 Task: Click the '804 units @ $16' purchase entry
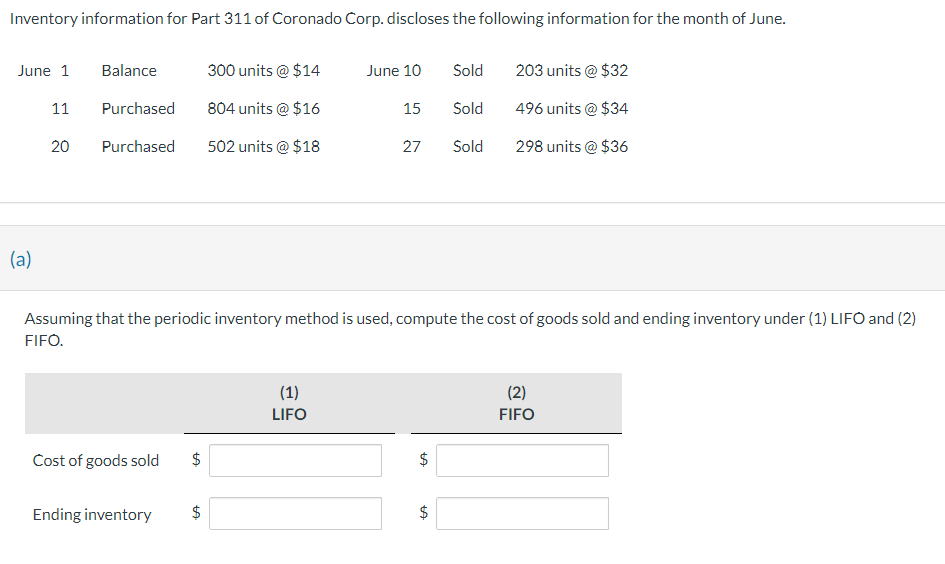264,108
